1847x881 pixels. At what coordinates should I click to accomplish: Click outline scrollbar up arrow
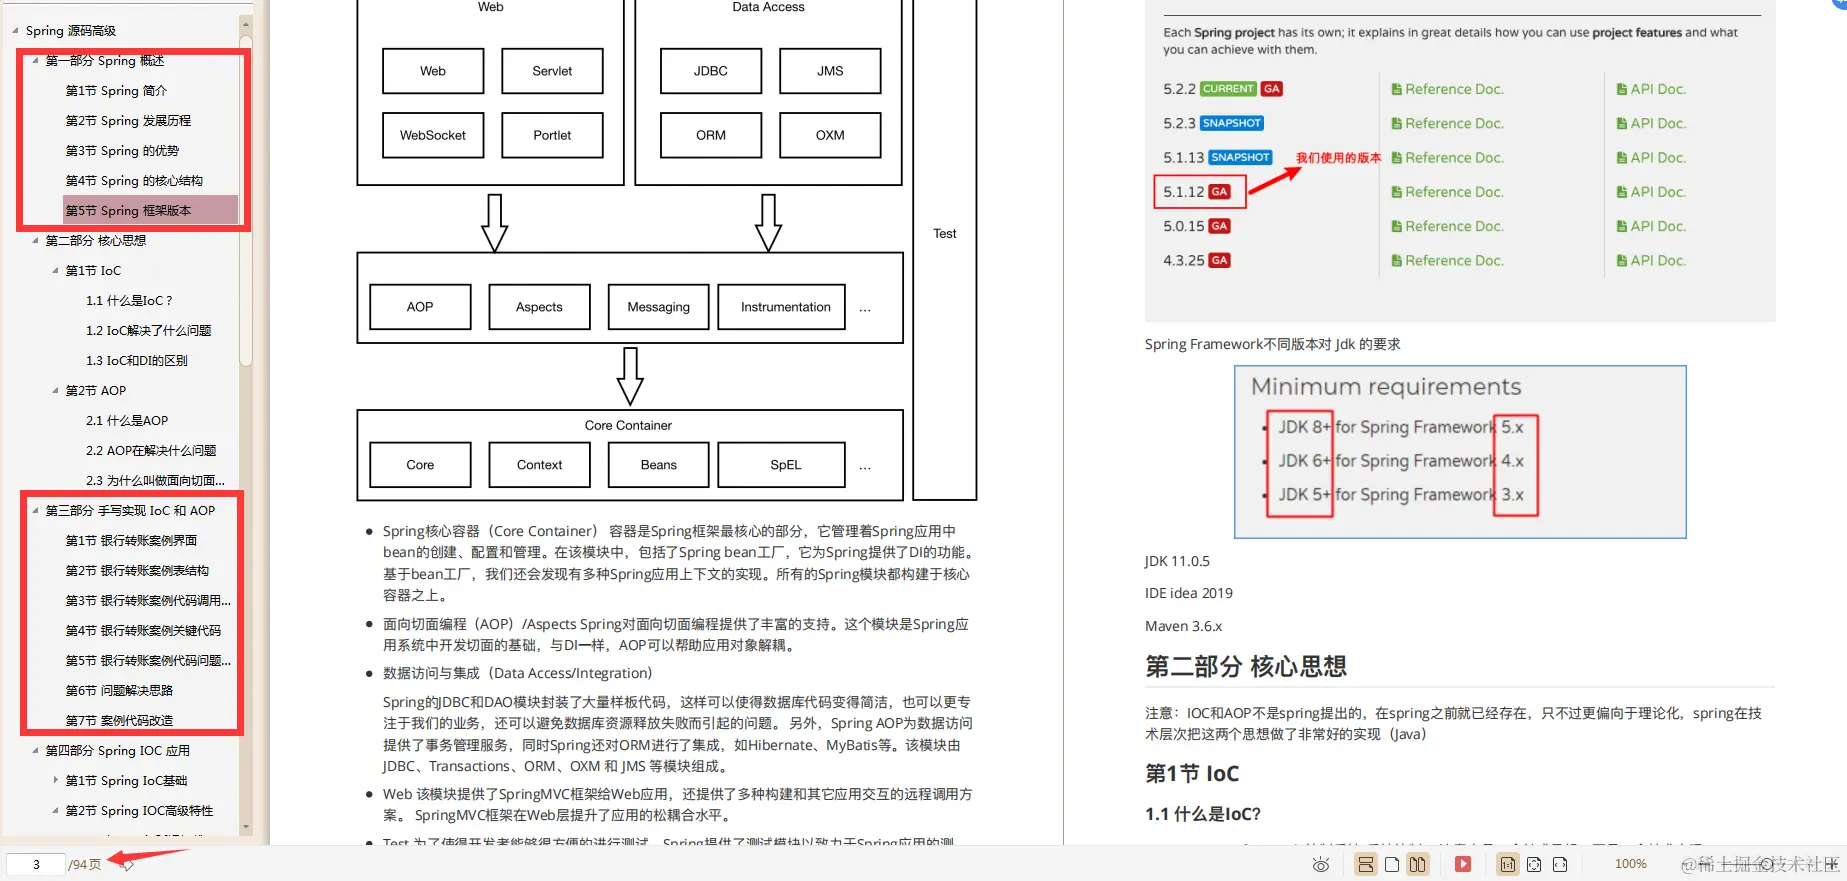click(x=246, y=23)
